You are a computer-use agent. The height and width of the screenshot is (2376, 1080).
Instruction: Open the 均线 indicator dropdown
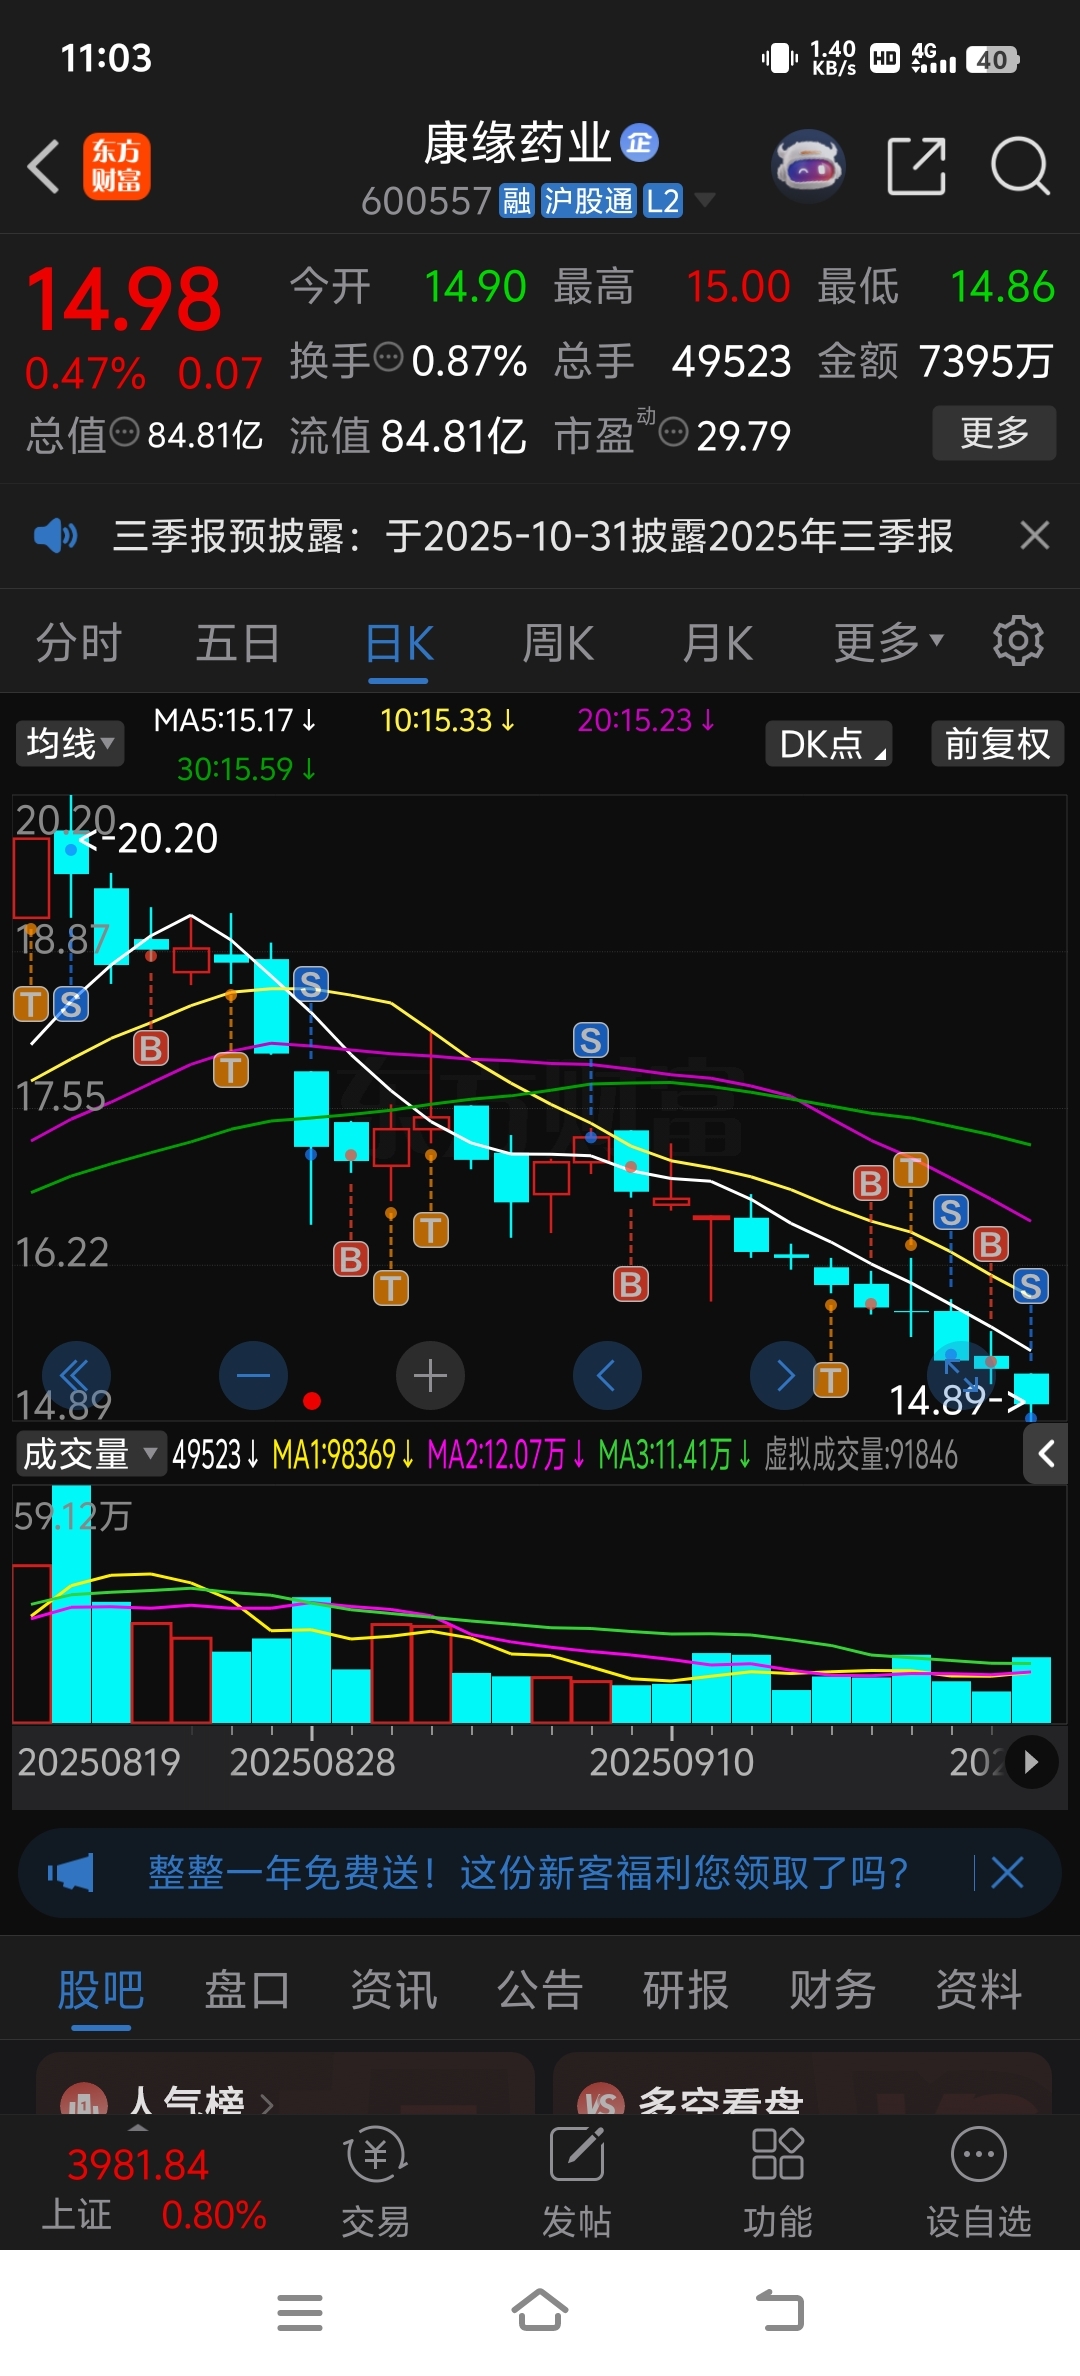[x=70, y=744]
